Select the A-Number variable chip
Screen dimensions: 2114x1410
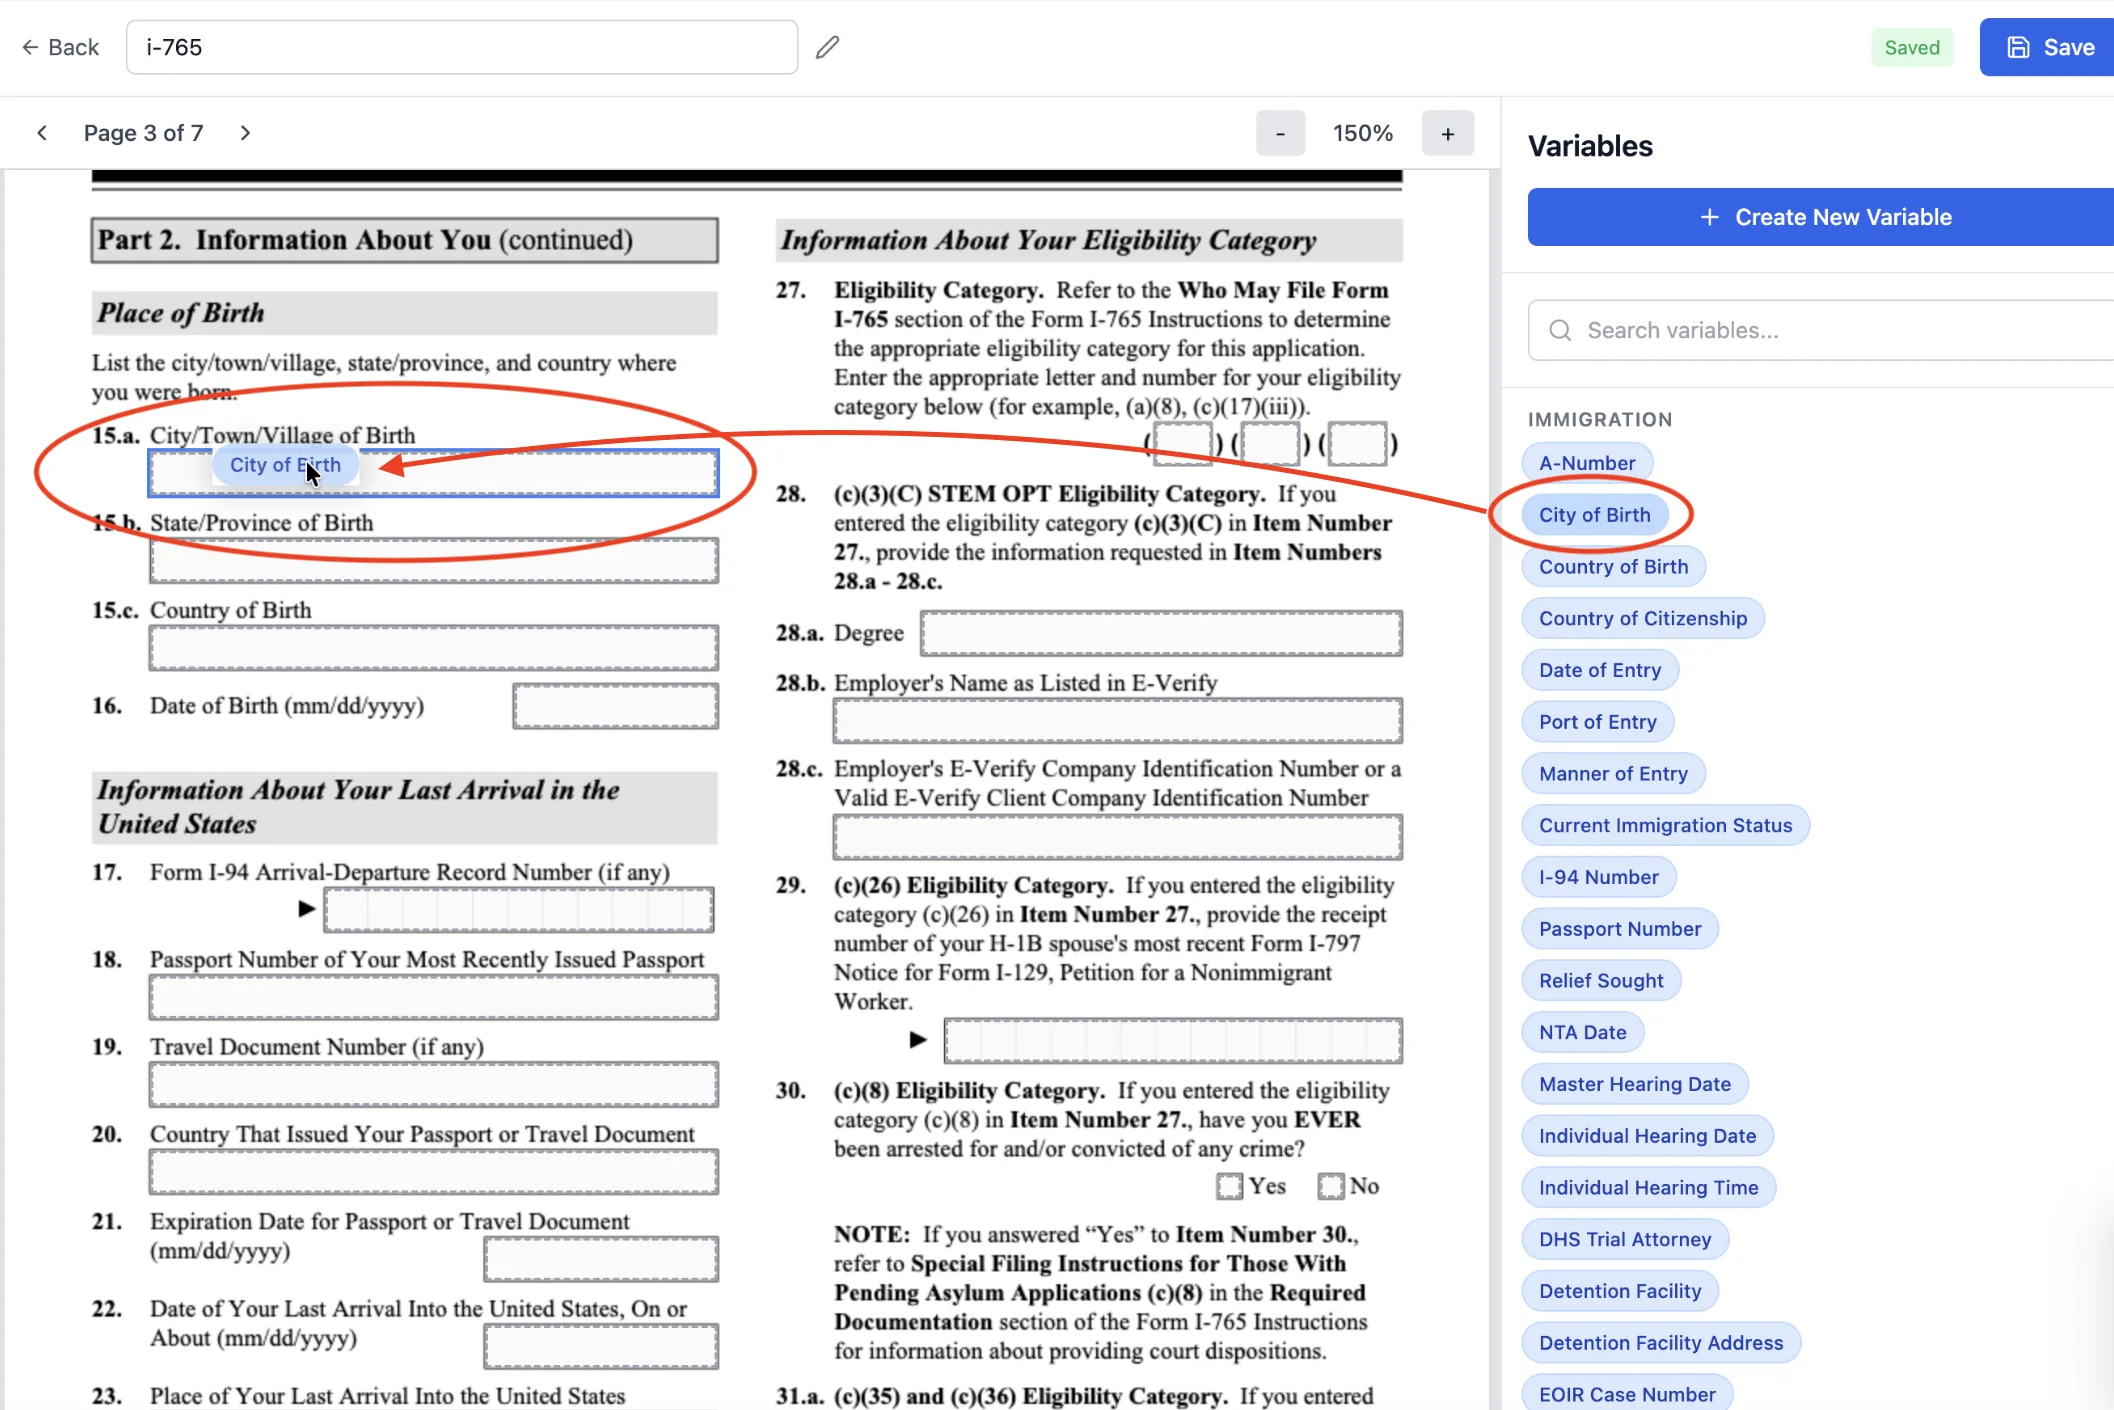click(1587, 463)
